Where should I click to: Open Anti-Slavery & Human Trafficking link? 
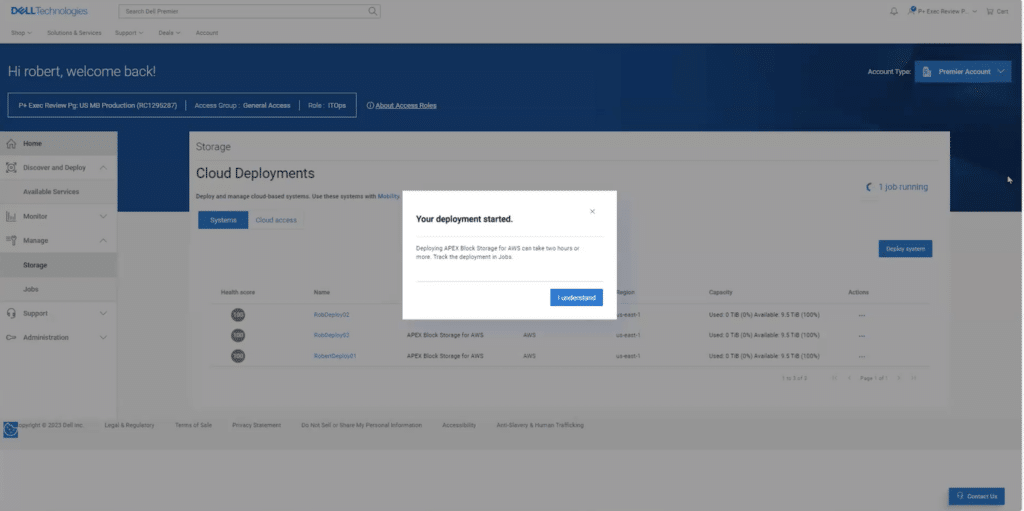click(540, 425)
